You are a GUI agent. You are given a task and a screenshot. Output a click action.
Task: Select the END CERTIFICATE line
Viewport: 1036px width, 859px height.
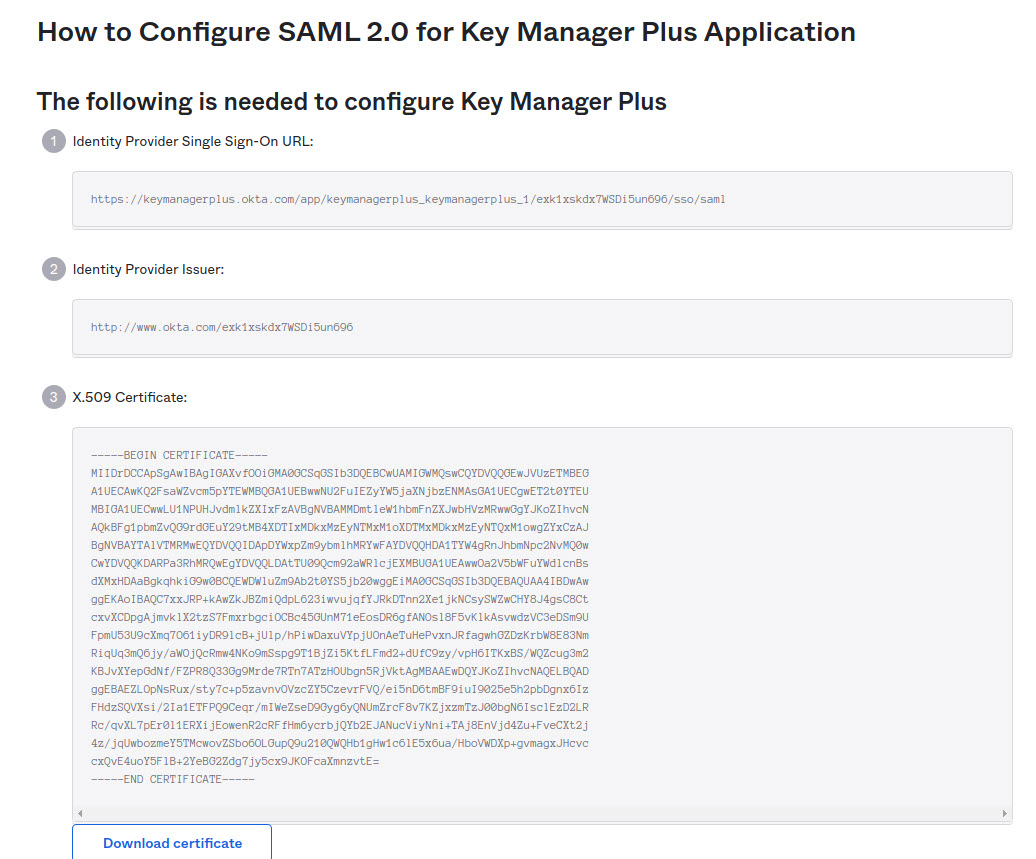(x=172, y=779)
